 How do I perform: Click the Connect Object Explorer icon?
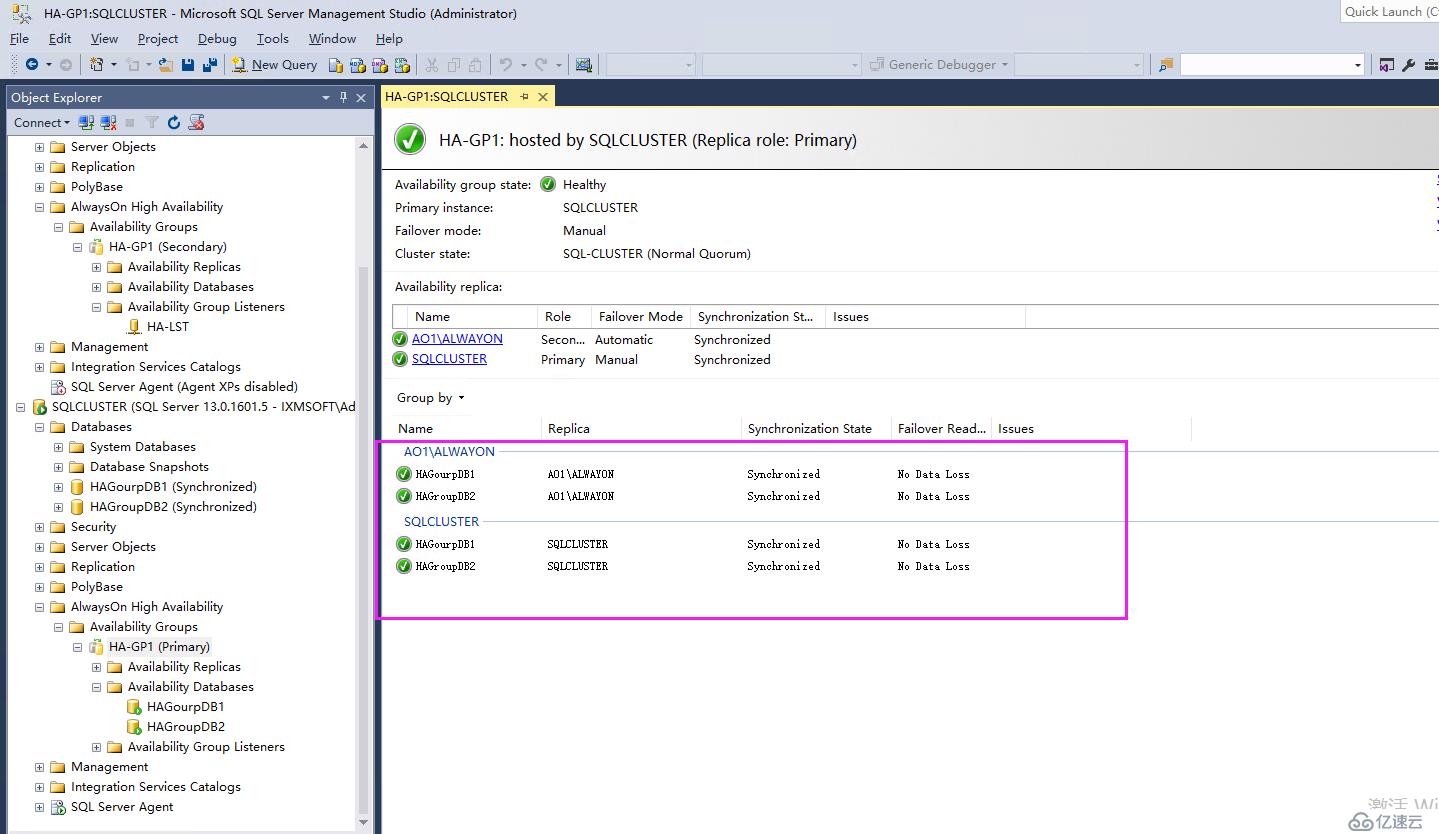click(x=87, y=123)
